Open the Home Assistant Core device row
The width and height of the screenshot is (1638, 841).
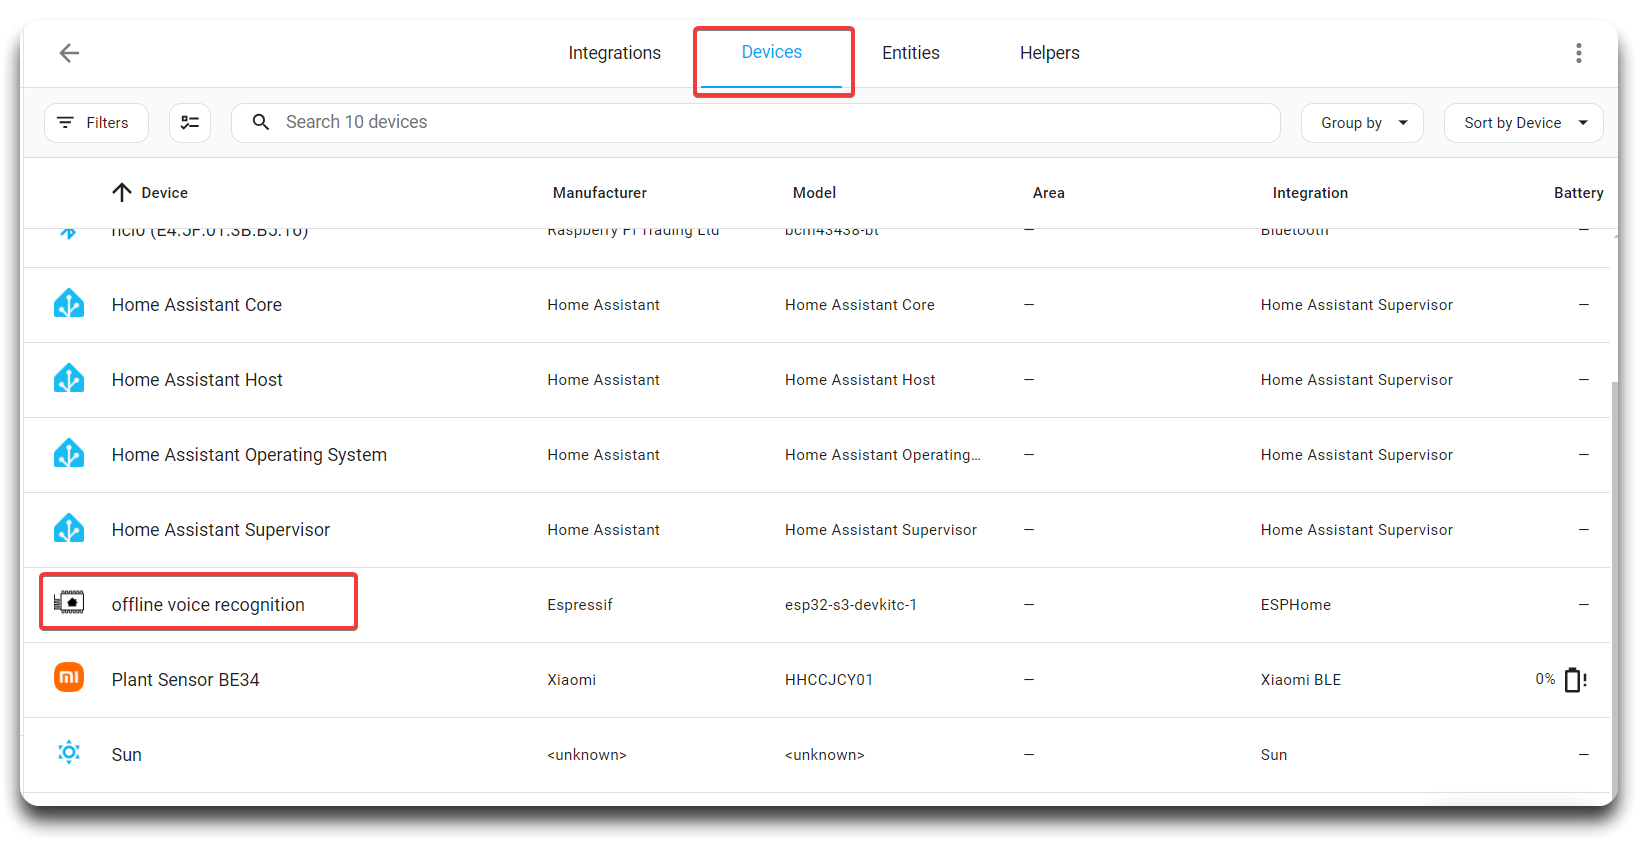pos(816,305)
